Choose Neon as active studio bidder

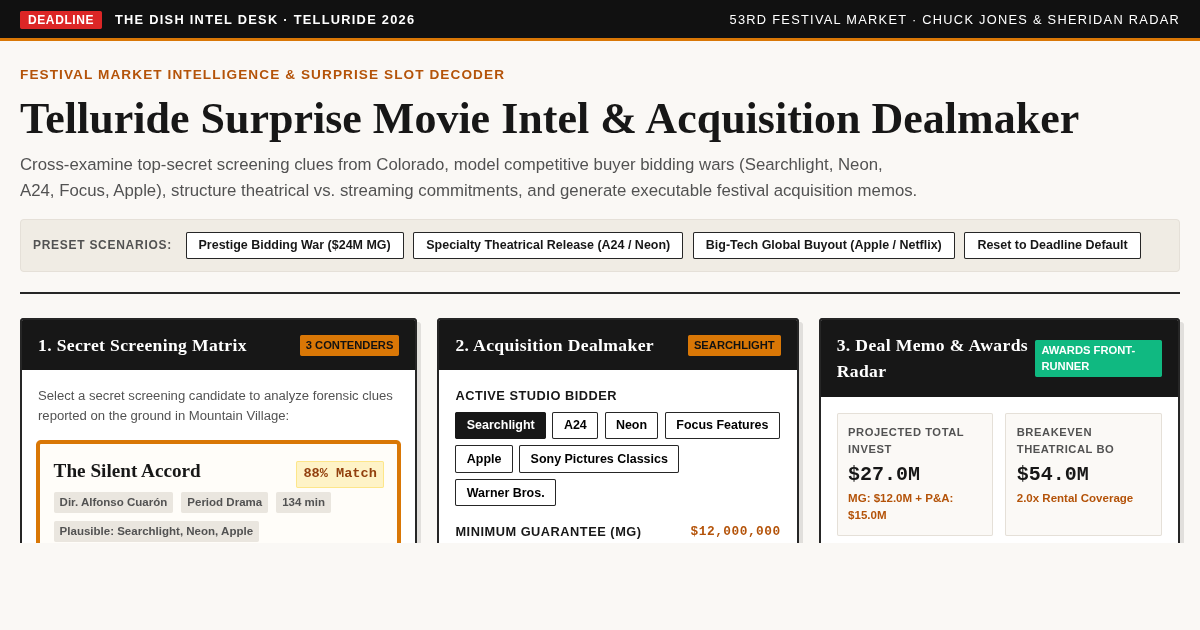(x=631, y=426)
